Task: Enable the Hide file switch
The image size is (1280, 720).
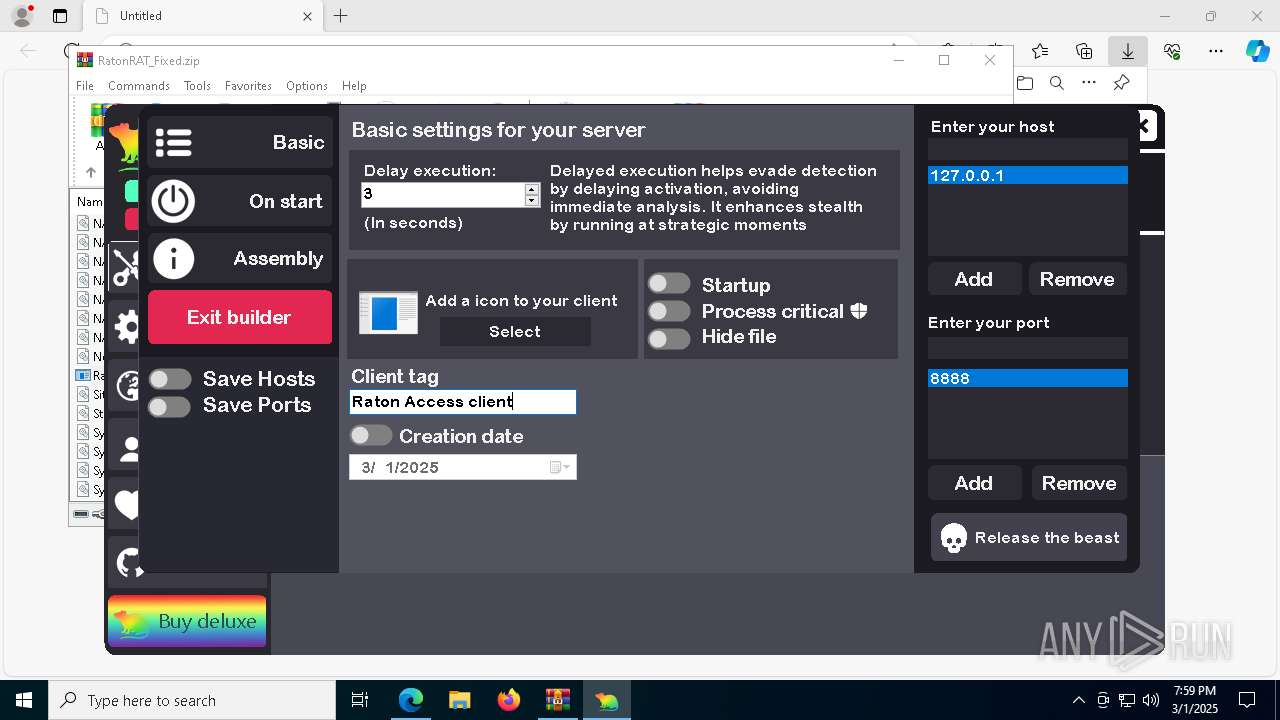Action: [669, 338]
